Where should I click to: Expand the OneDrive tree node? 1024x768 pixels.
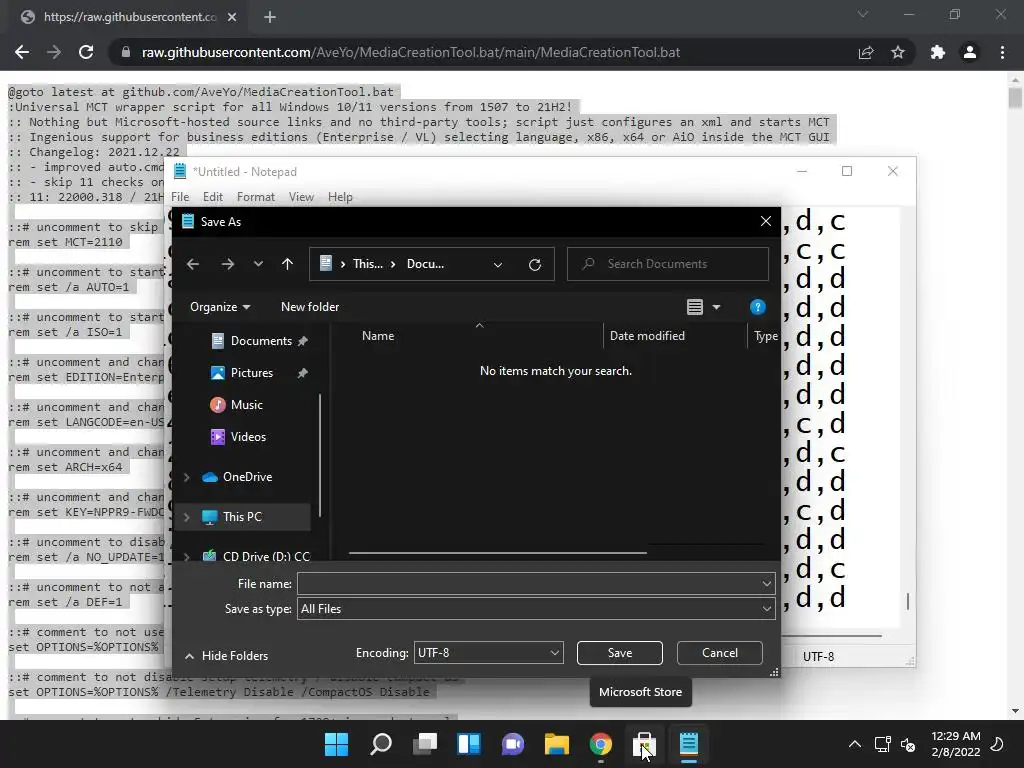point(187,477)
